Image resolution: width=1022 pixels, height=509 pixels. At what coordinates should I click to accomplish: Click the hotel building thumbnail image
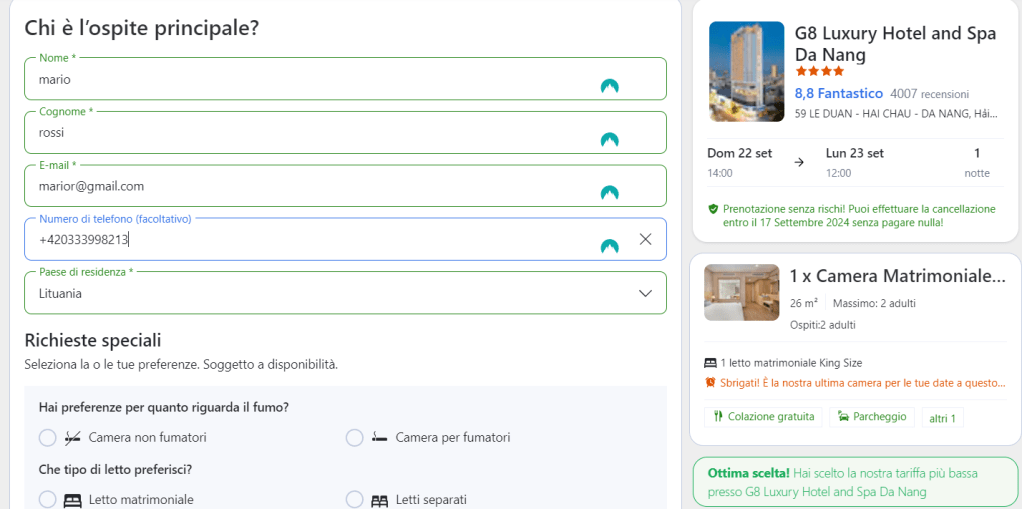click(x=746, y=71)
